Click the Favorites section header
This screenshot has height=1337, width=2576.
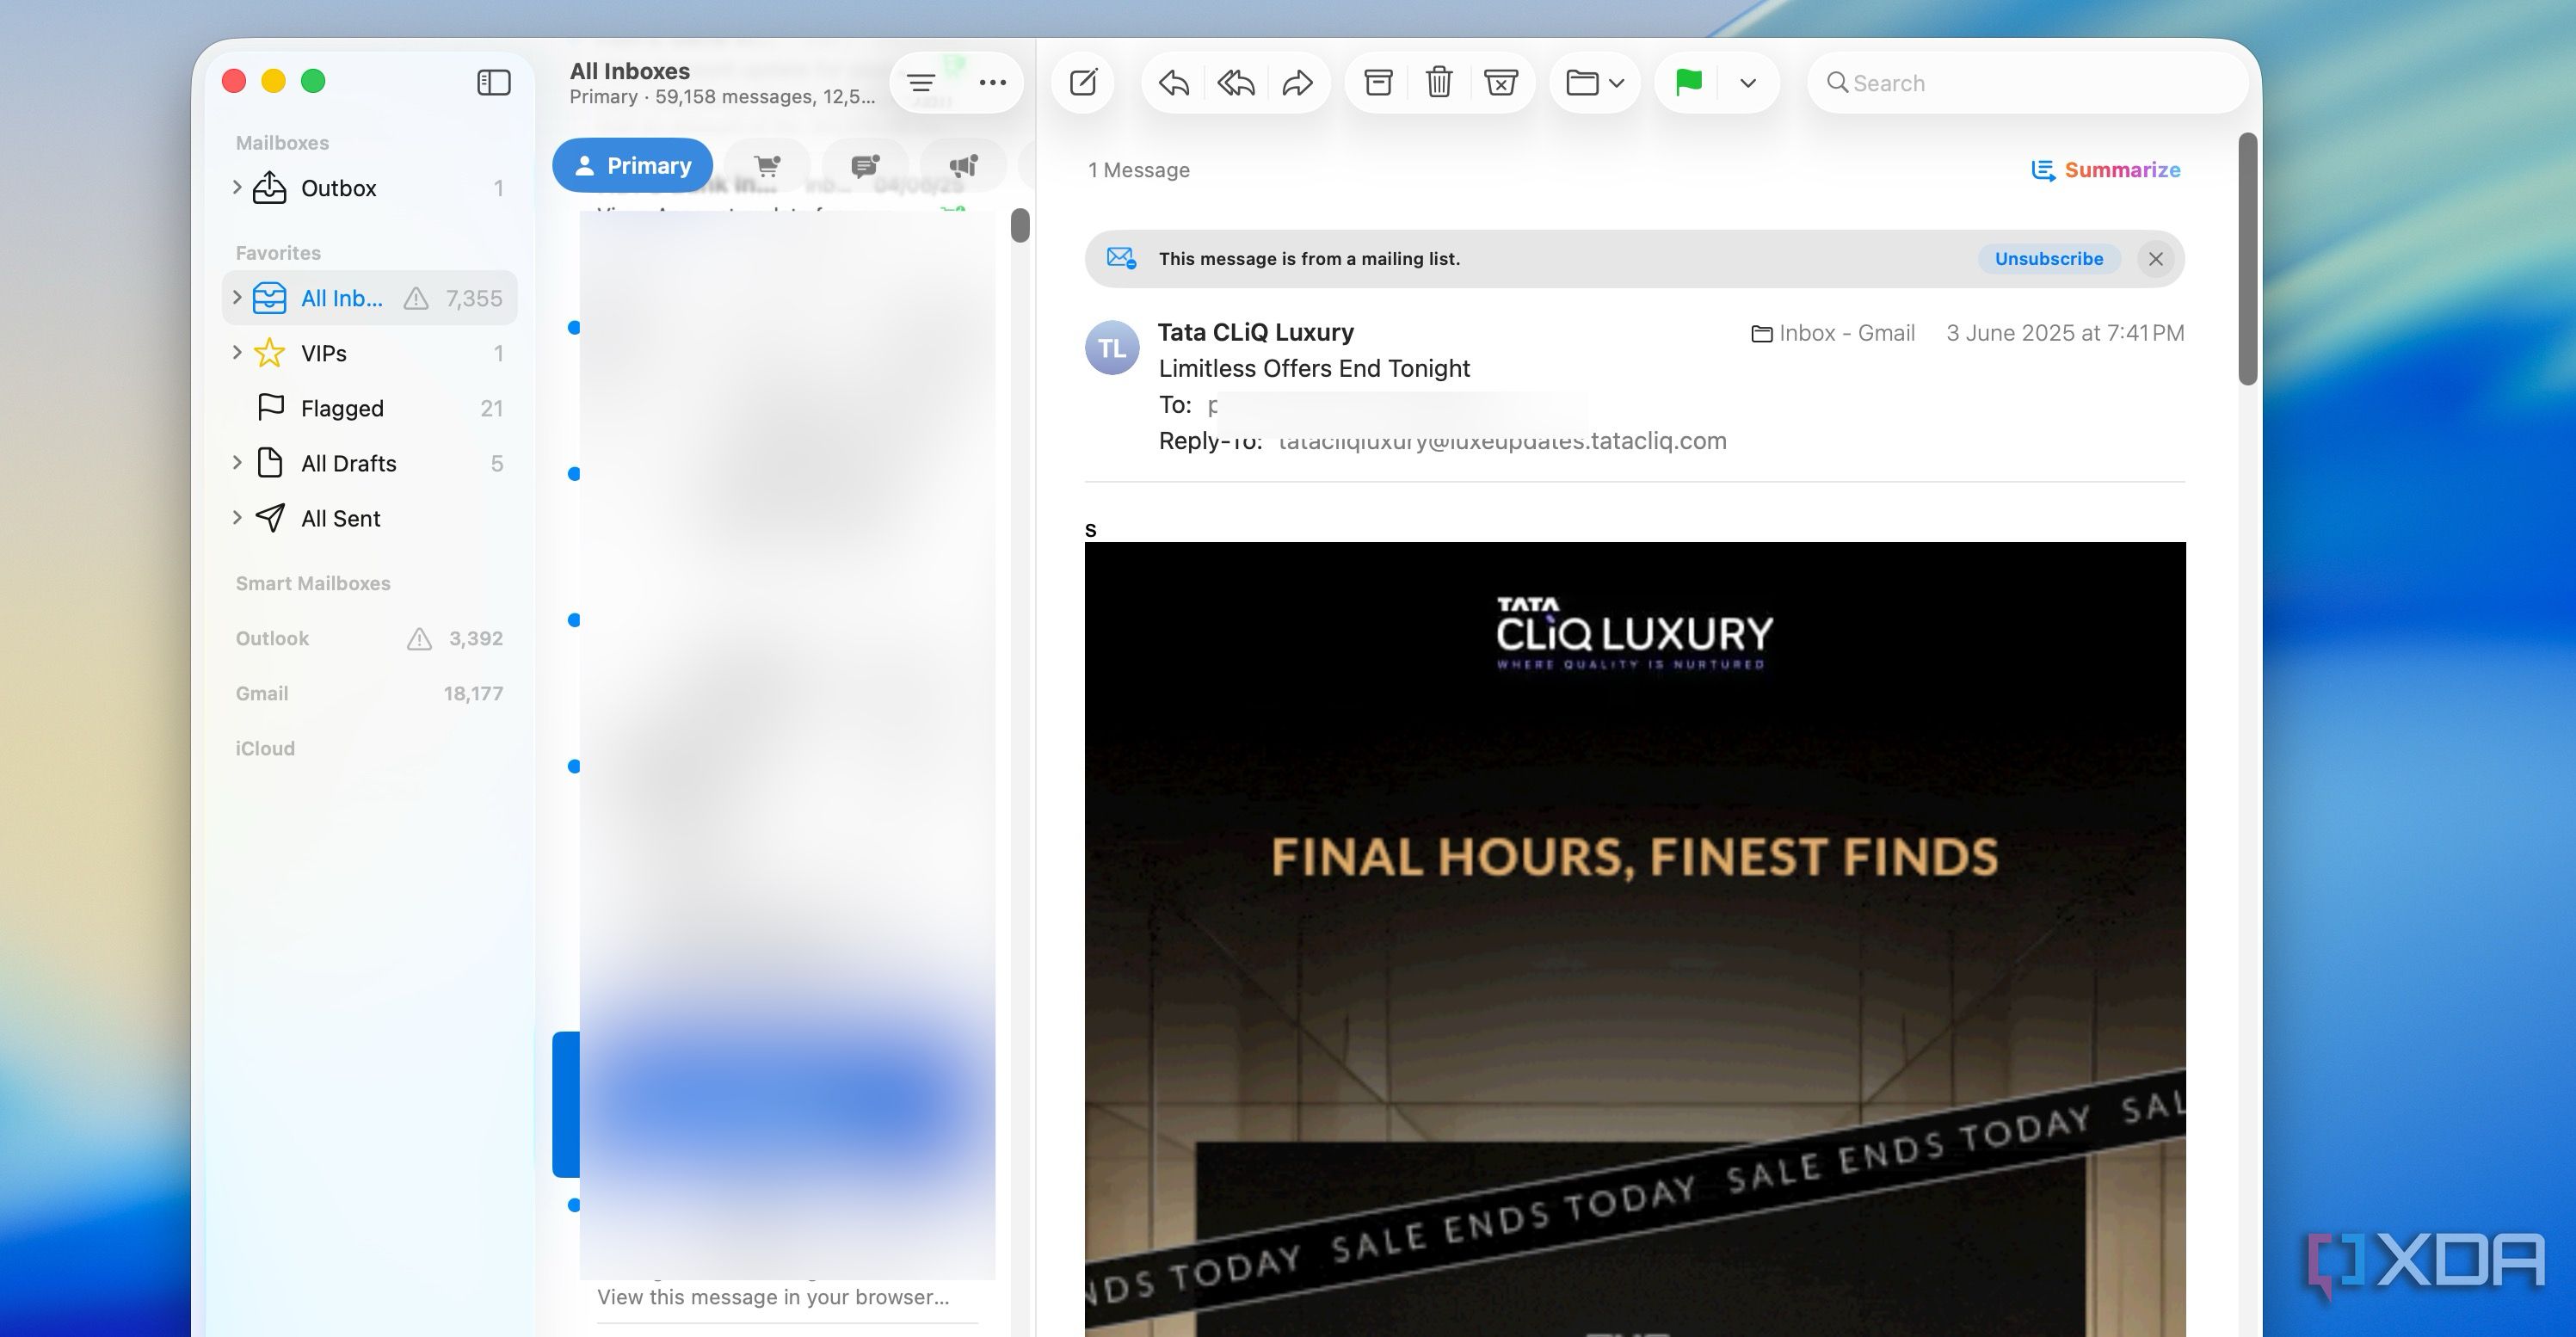click(278, 253)
